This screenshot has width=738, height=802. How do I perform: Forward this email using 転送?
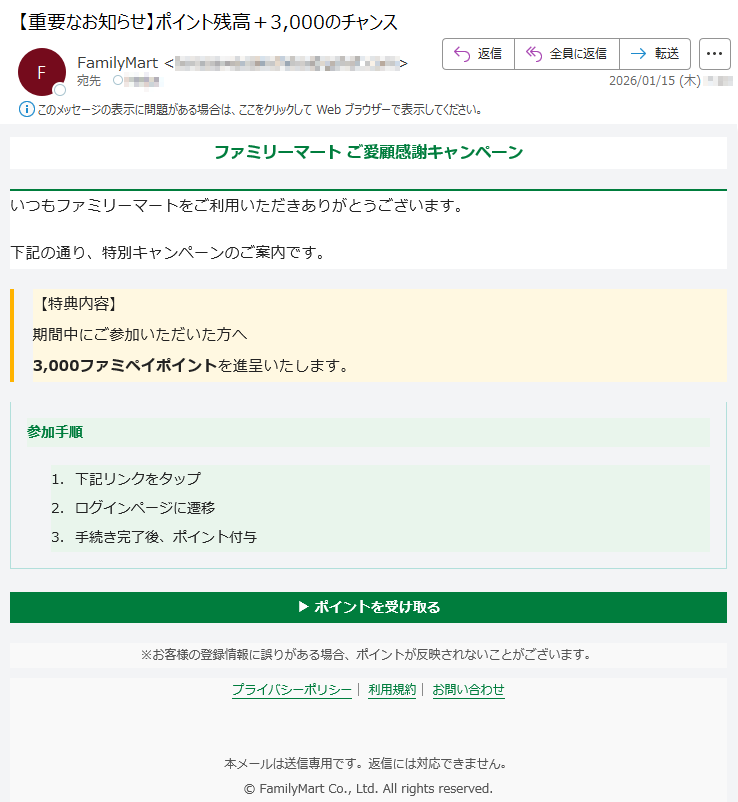(x=654, y=54)
